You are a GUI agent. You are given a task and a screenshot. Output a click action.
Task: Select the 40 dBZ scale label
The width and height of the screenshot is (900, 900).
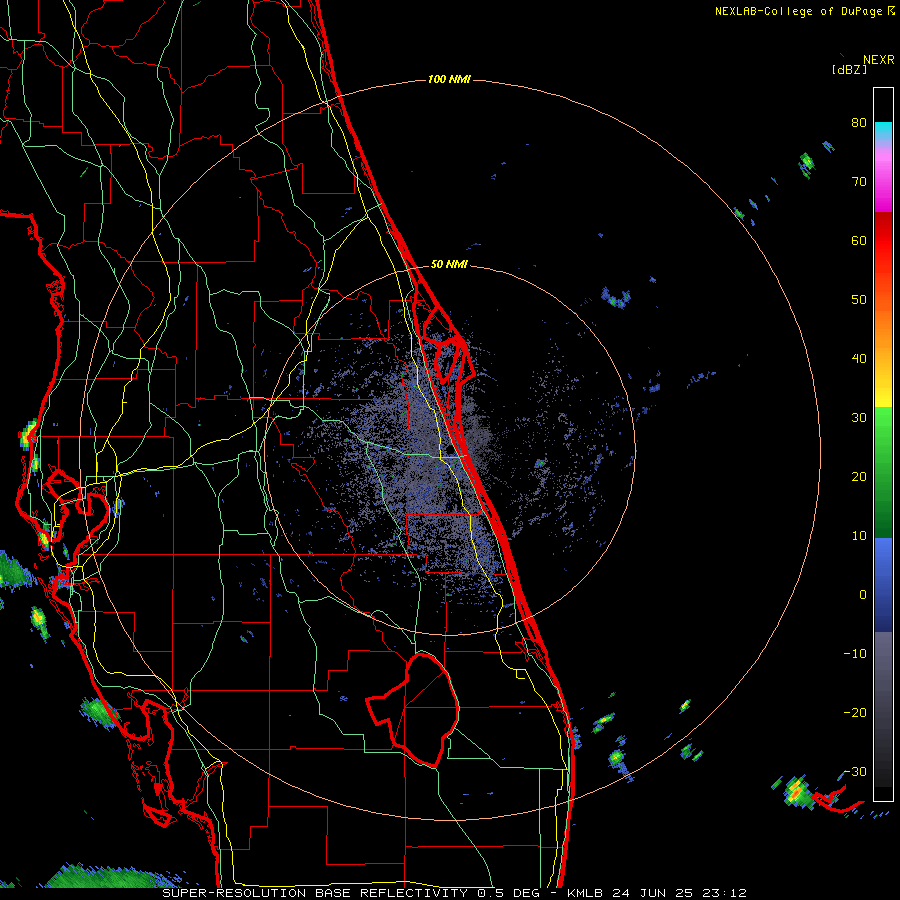tap(859, 359)
